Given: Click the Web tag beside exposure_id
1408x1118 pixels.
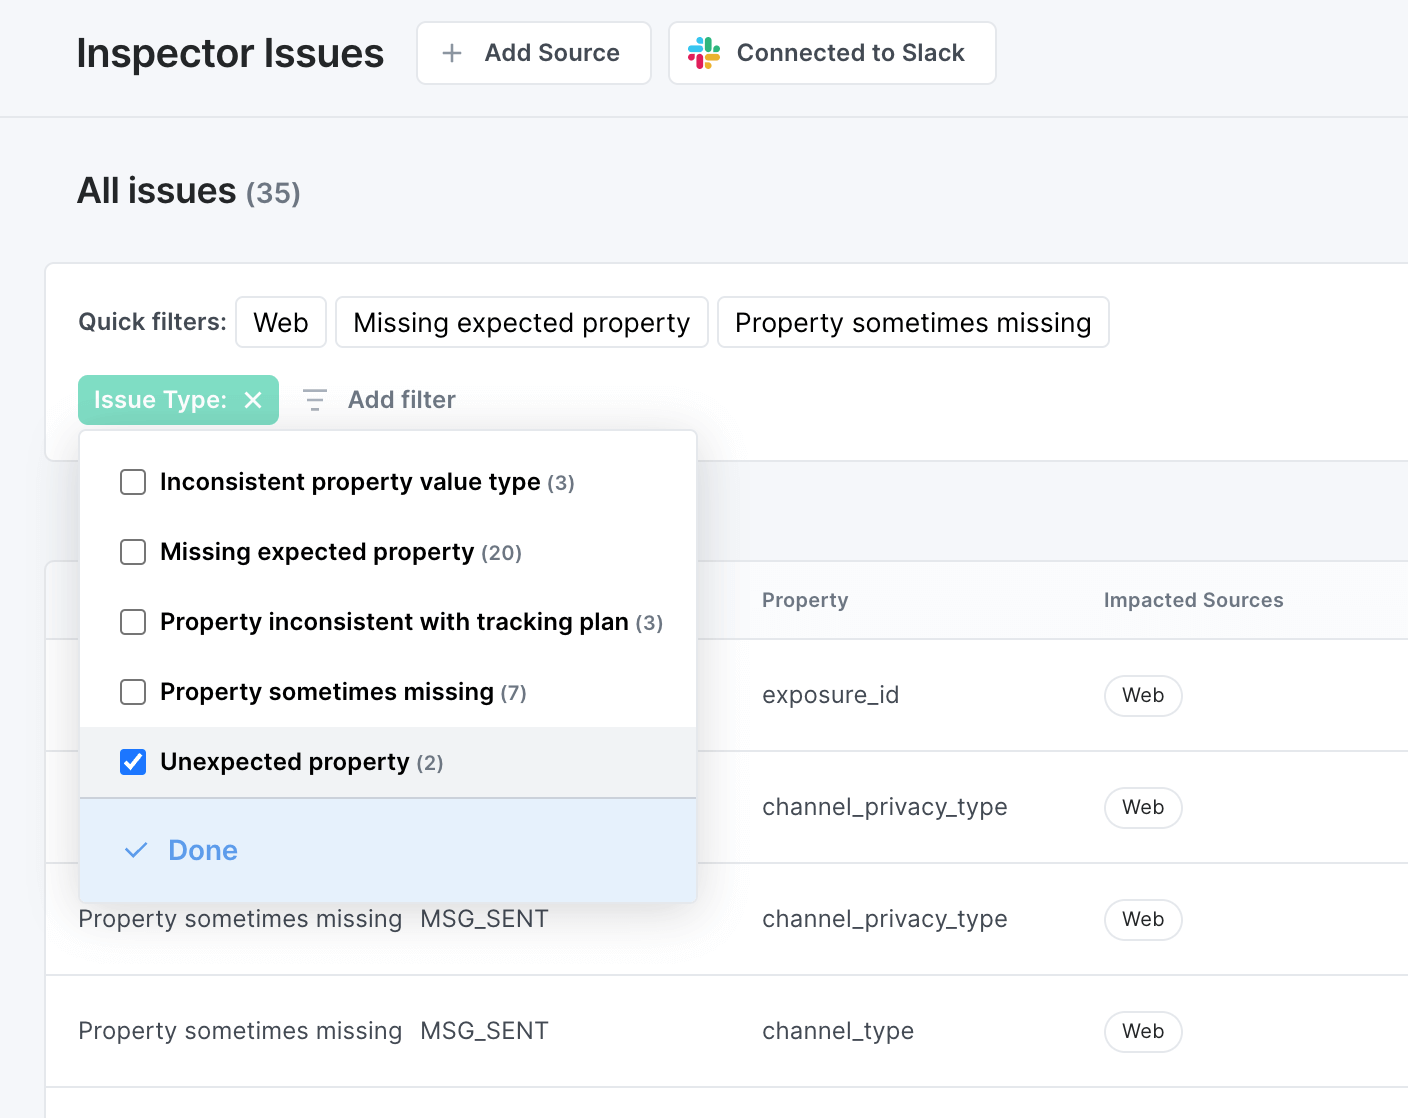Looking at the screenshot, I should coord(1142,695).
